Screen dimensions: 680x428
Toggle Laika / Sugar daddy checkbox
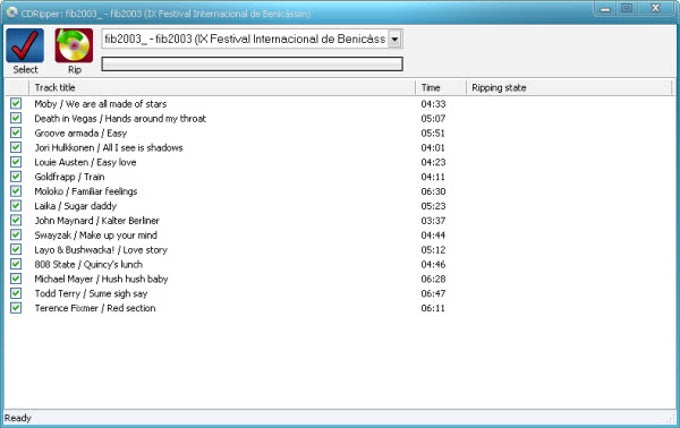pyautogui.click(x=16, y=205)
